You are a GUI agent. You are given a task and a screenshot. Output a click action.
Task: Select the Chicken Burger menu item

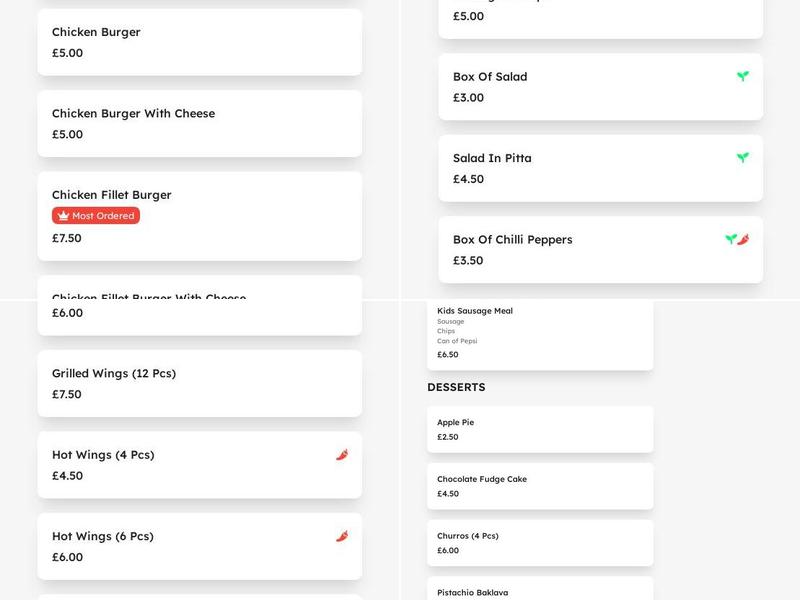tap(199, 42)
